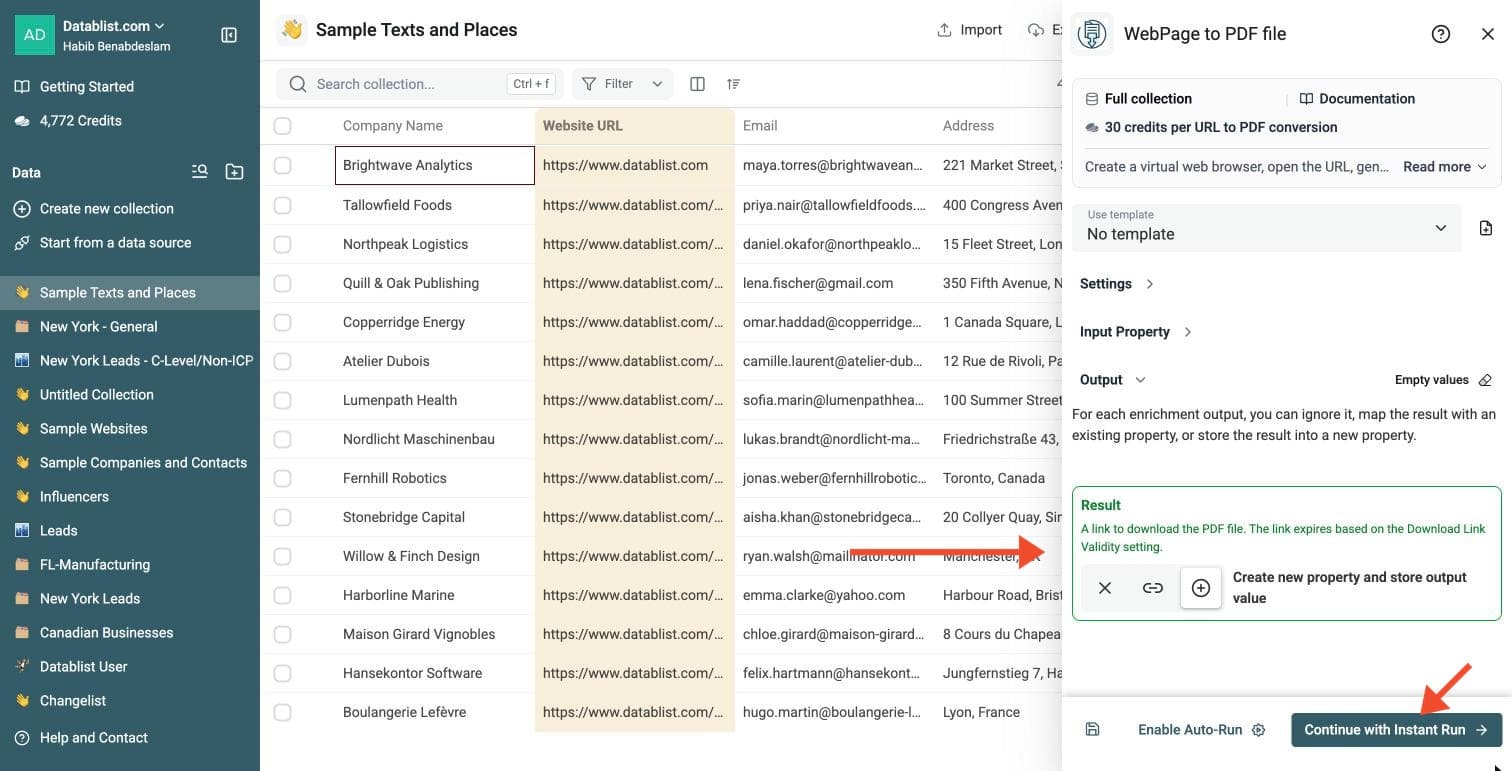Check the Brightwave Analytics row checkbox
Image resolution: width=1512 pixels, height=771 pixels.
pos(282,165)
